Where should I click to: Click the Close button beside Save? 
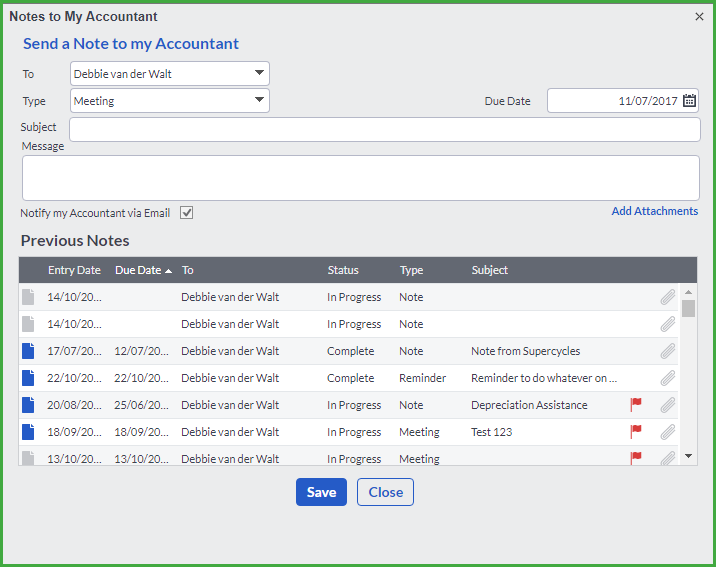point(385,492)
